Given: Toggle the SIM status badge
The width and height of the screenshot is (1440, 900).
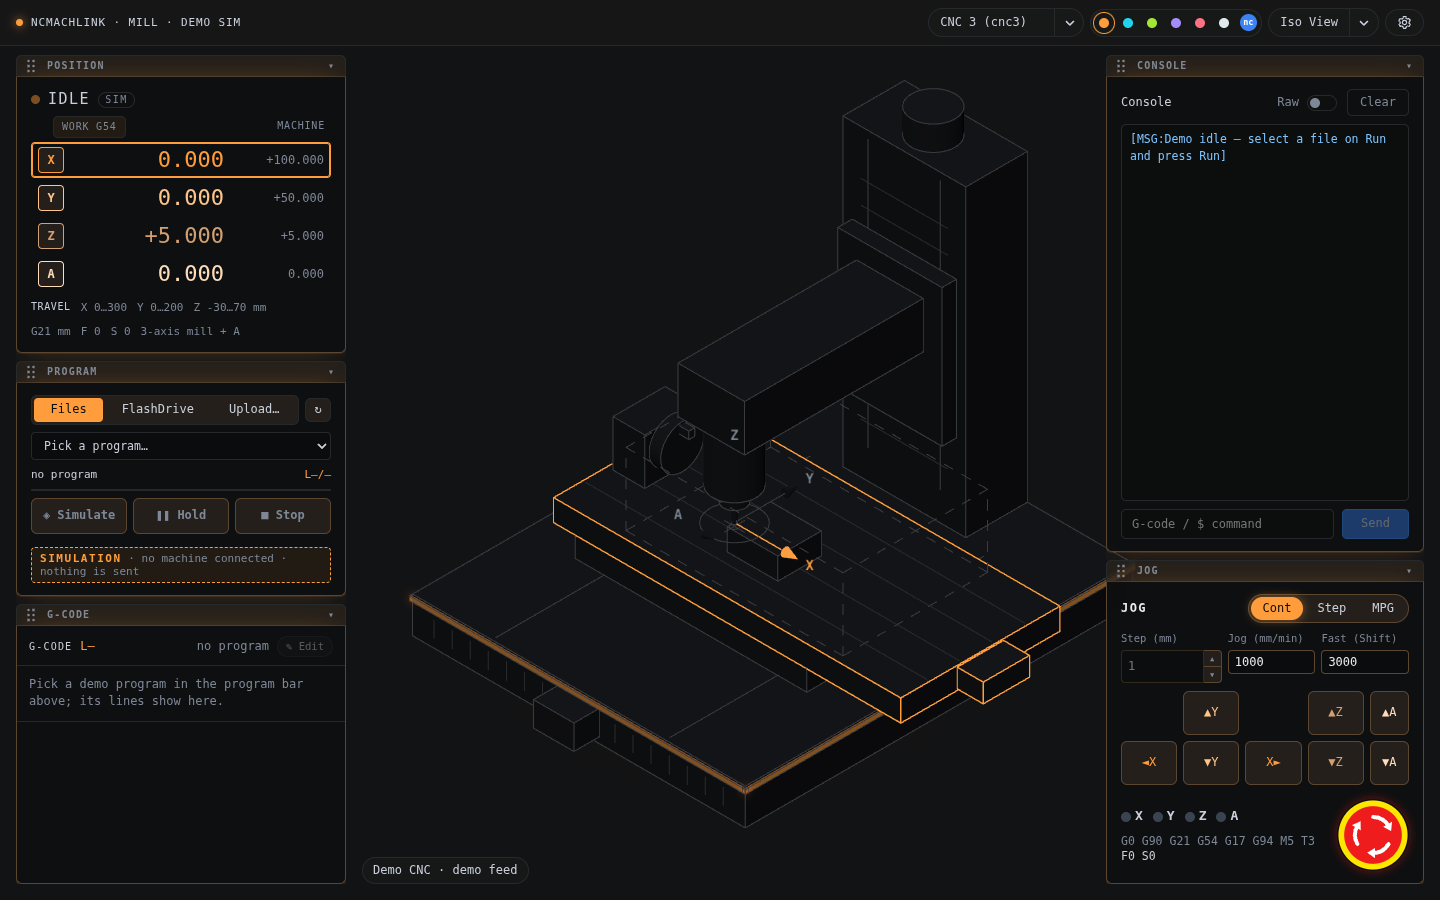Looking at the screenshot, I should [116, 100].
